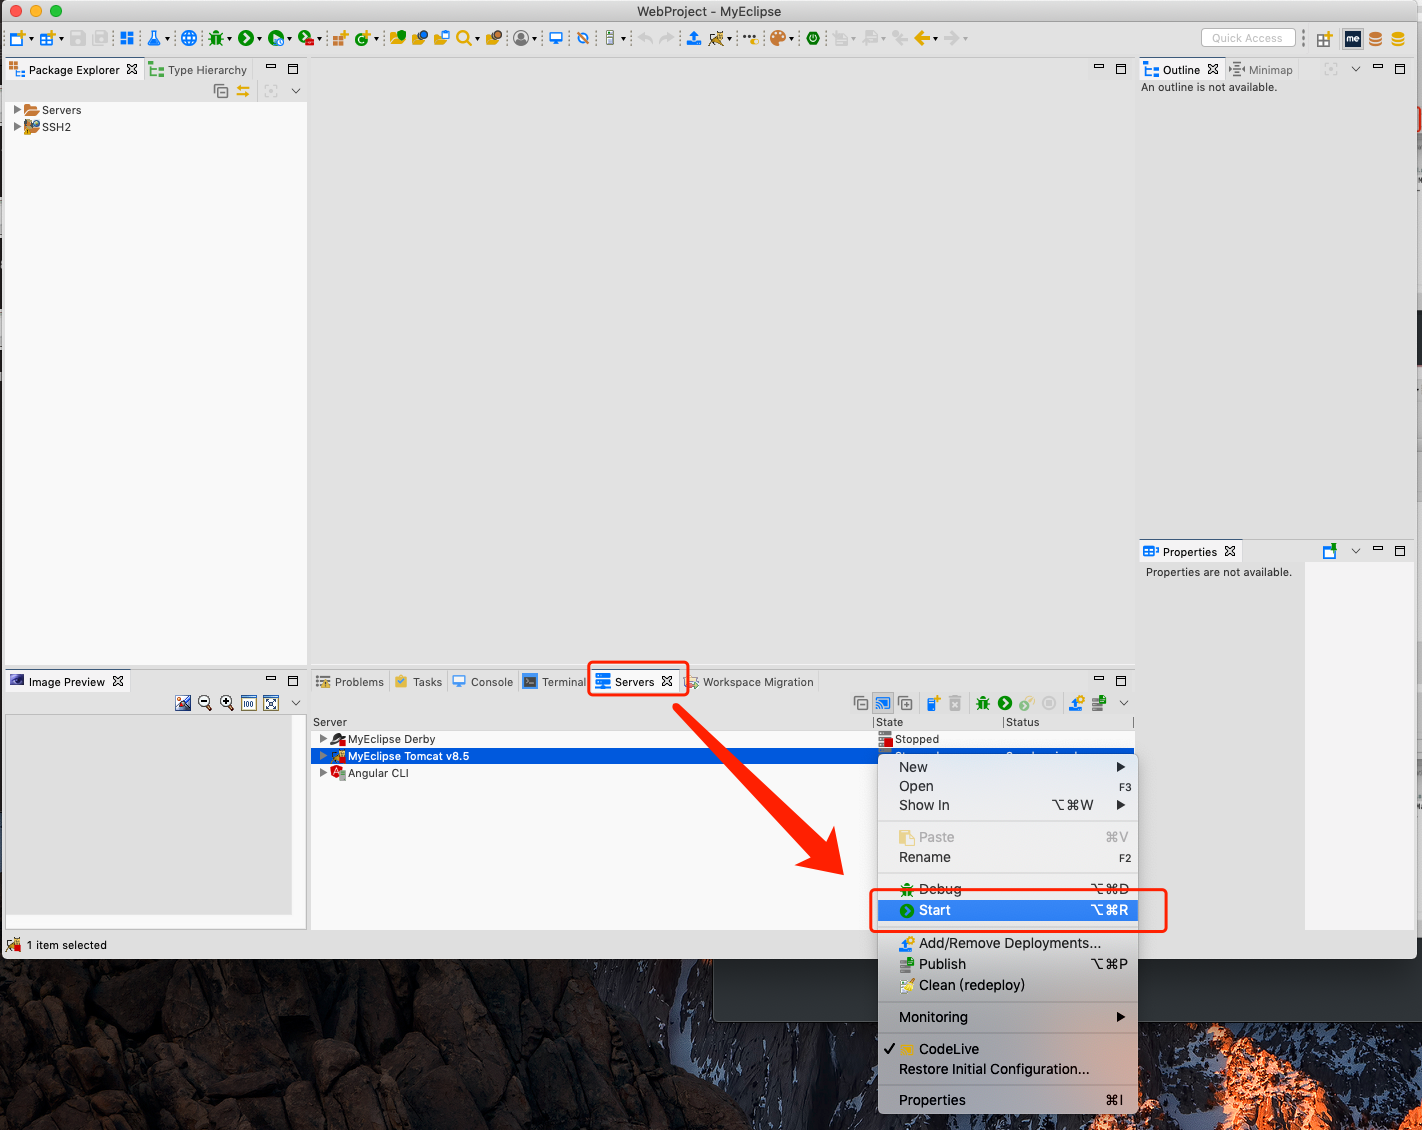Click the orange database perspective icon

click(1376, 39)
